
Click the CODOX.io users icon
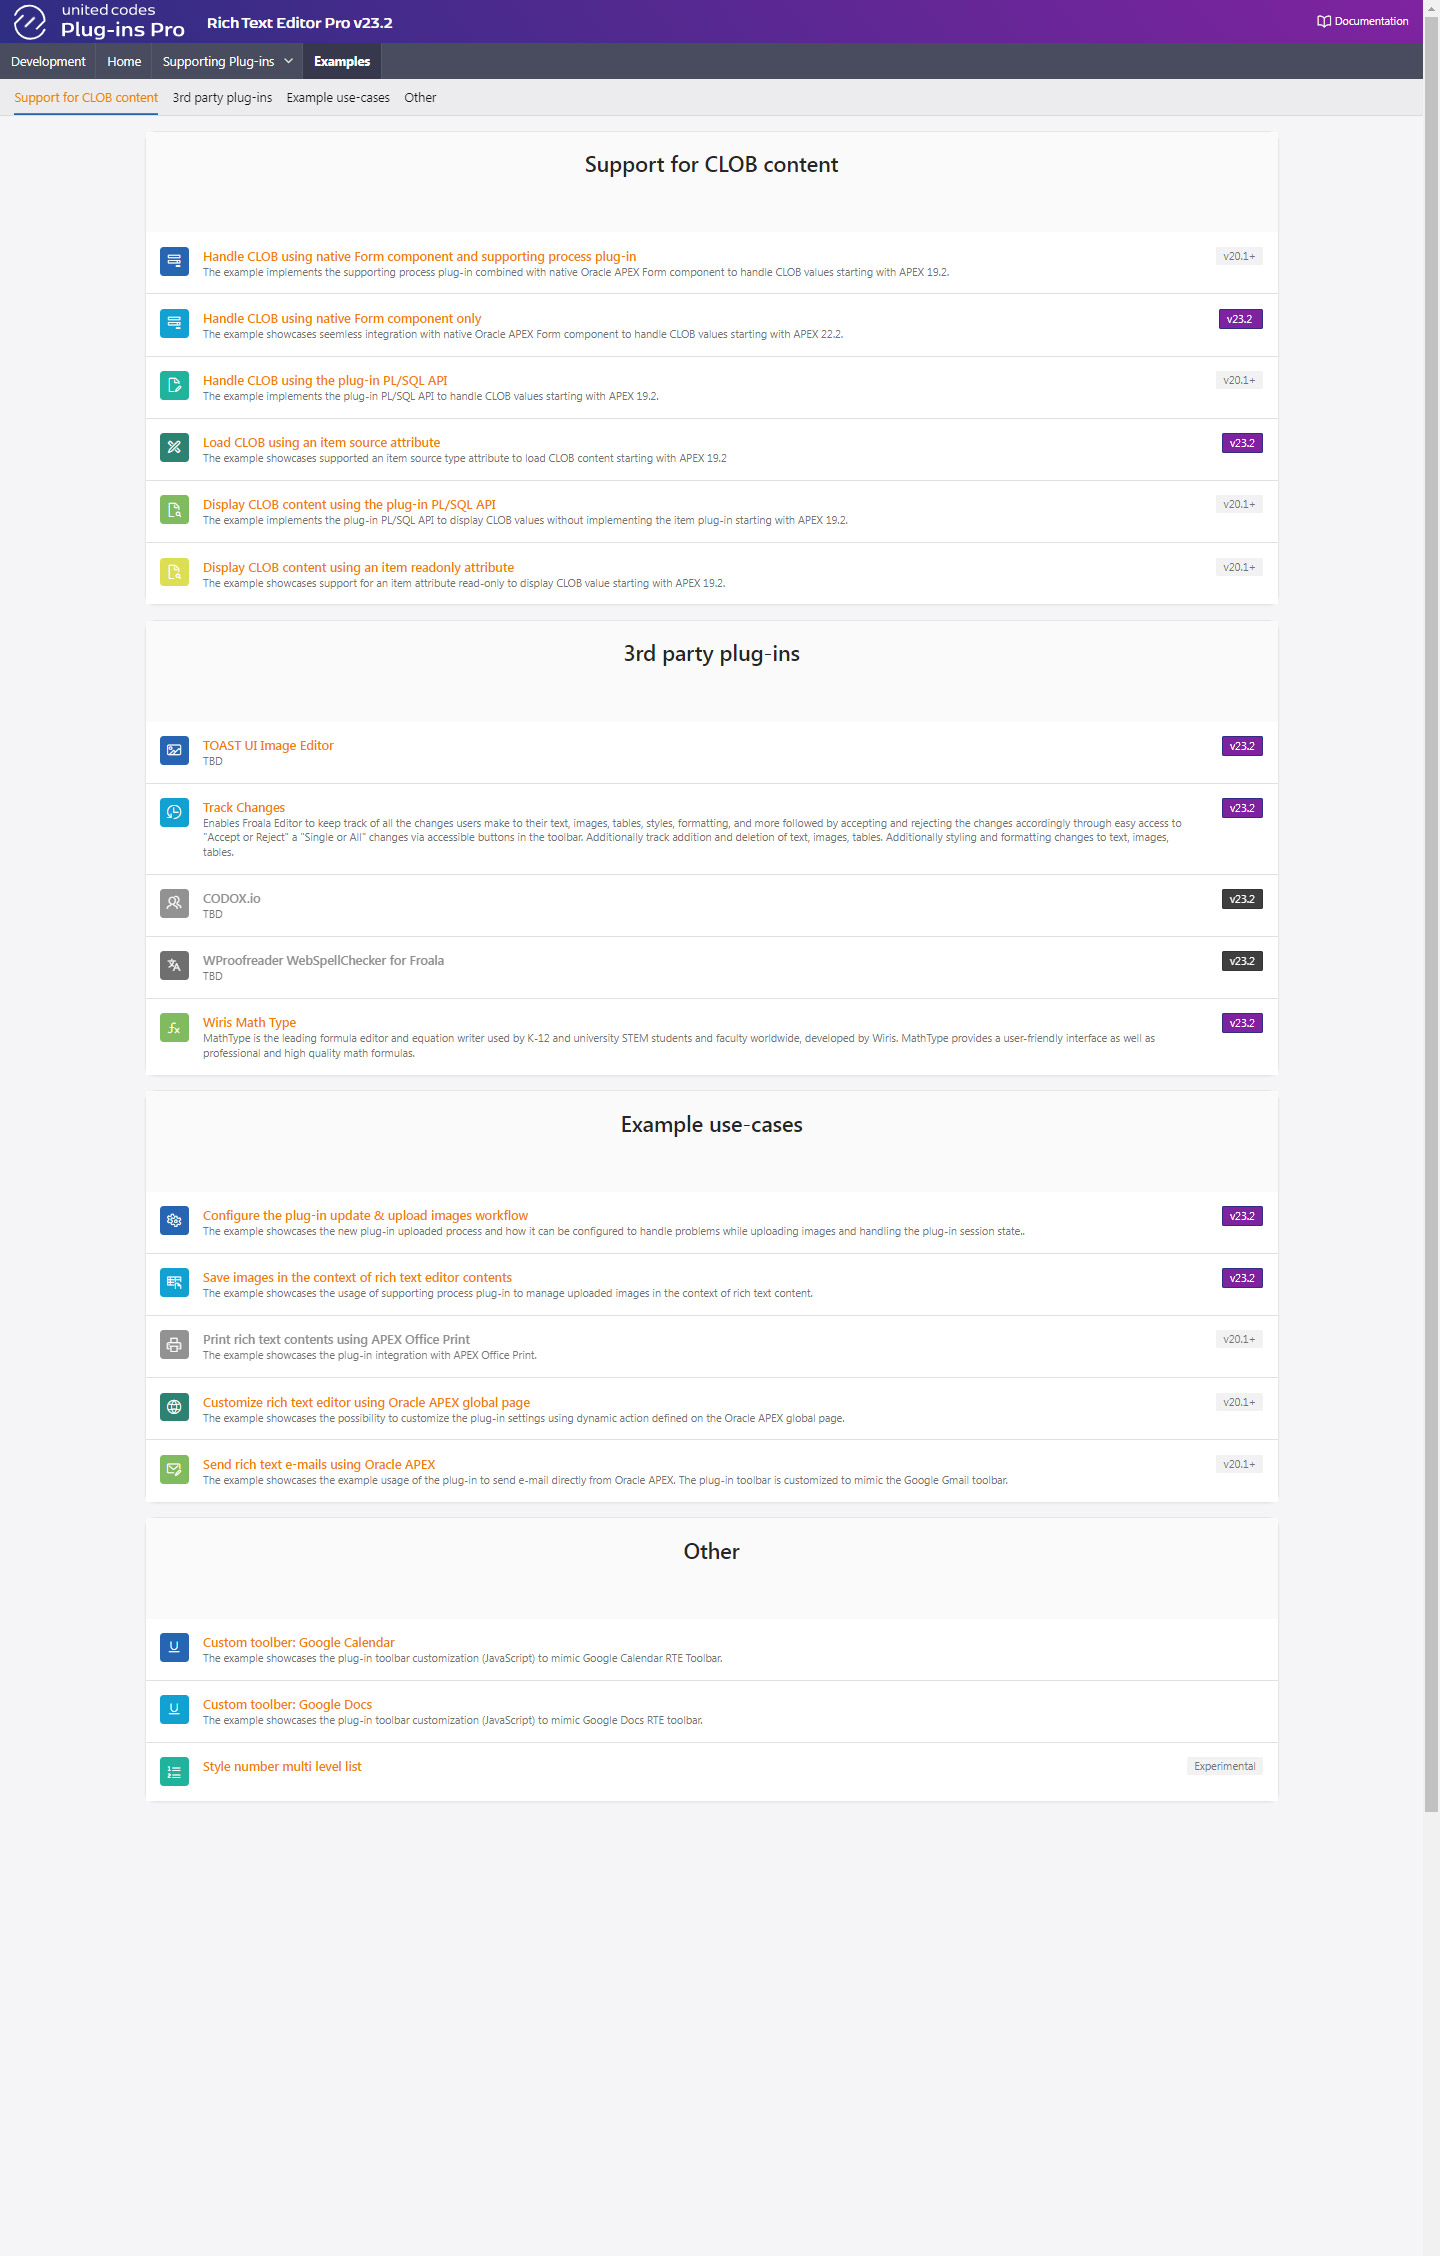[174, 904]
